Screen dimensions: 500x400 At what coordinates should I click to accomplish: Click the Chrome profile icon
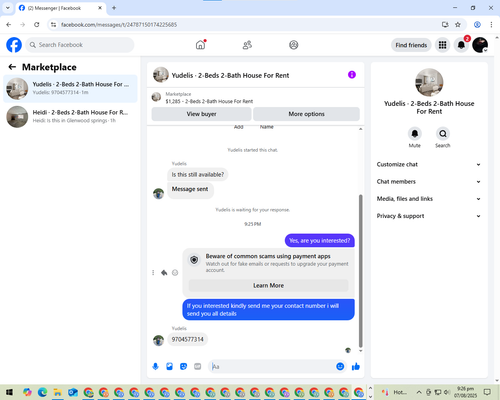pos(477,25)
